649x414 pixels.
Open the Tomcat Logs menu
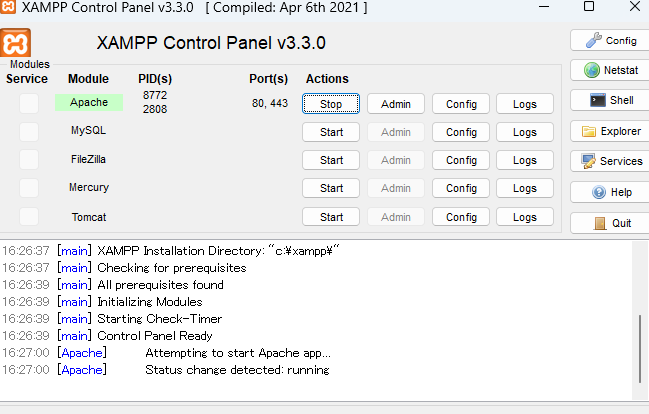525,217
